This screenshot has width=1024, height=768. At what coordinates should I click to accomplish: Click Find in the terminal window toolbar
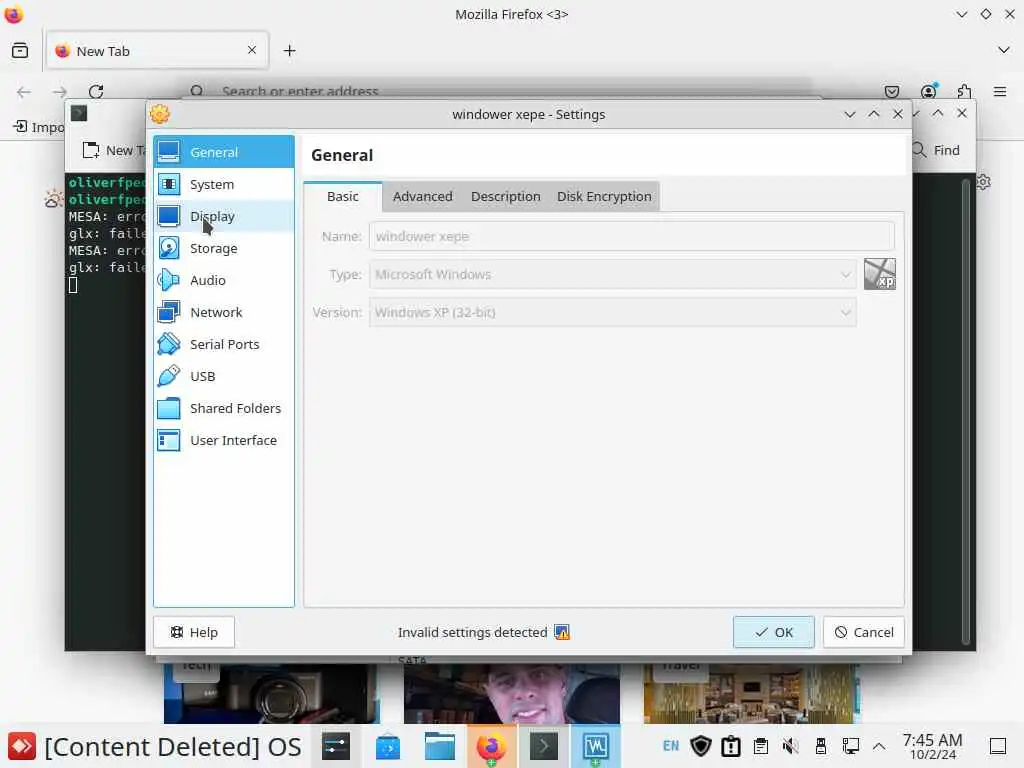click(936, 150)
